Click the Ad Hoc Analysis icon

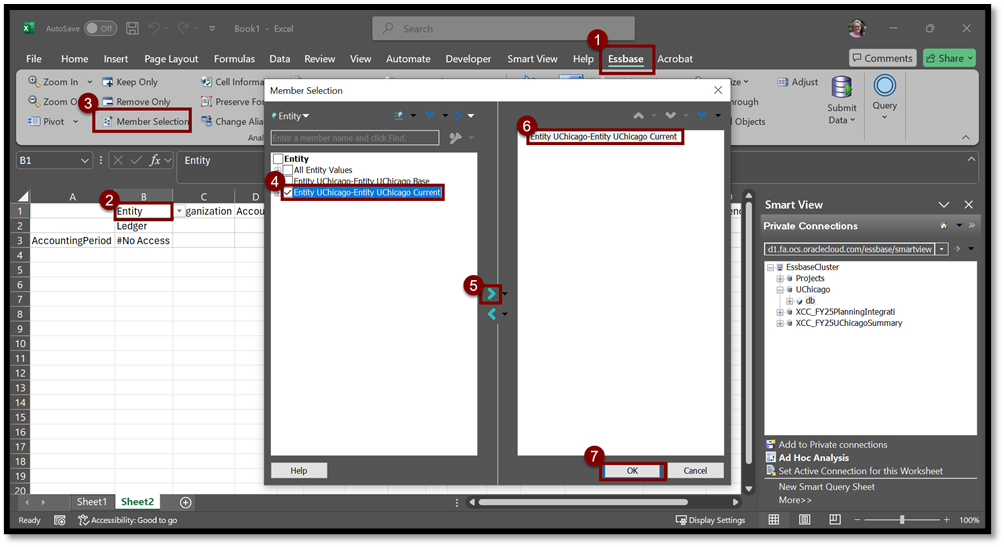(x=771, y=457)
